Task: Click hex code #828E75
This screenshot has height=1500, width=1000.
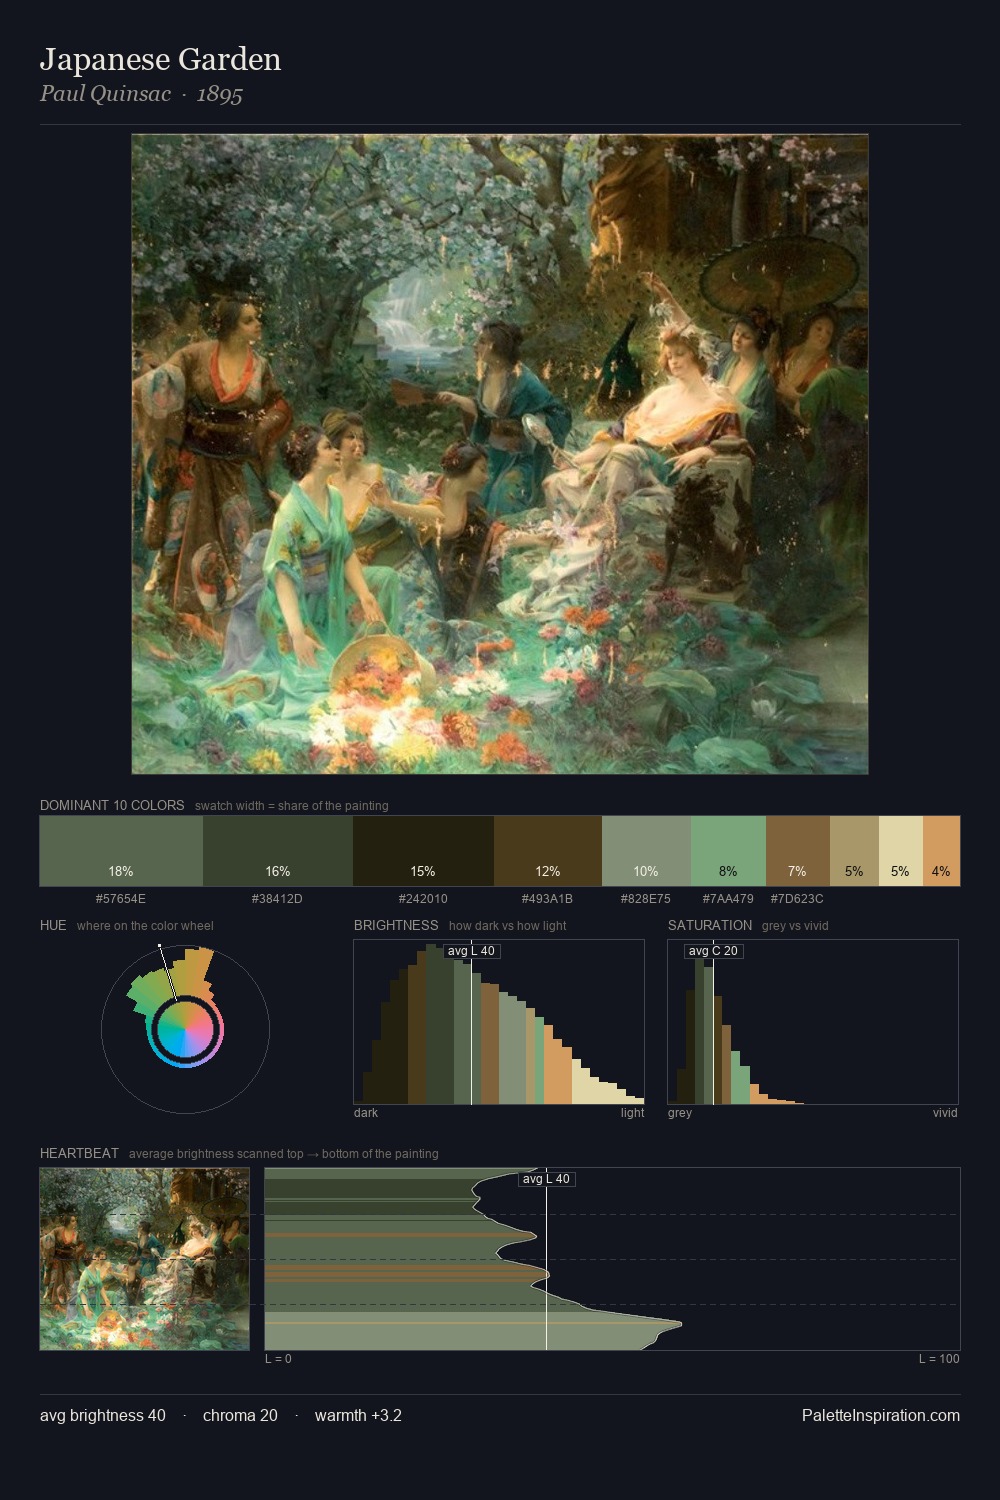Action: [646, 899]
